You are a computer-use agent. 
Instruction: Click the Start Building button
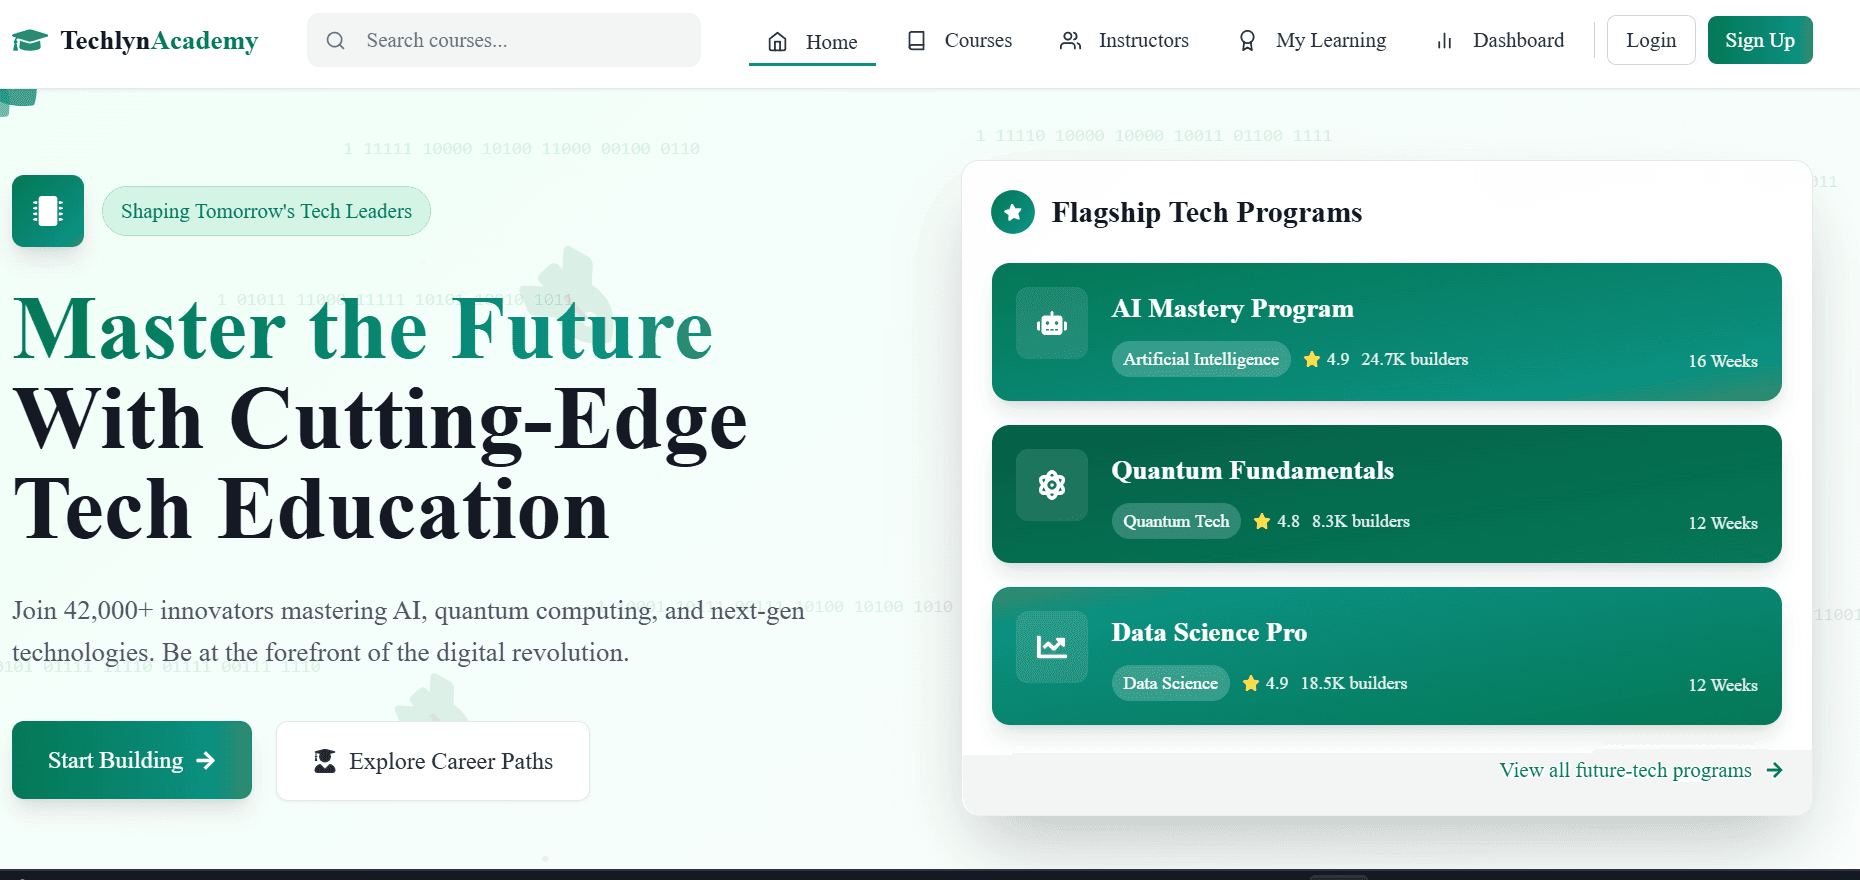[132, 760]
